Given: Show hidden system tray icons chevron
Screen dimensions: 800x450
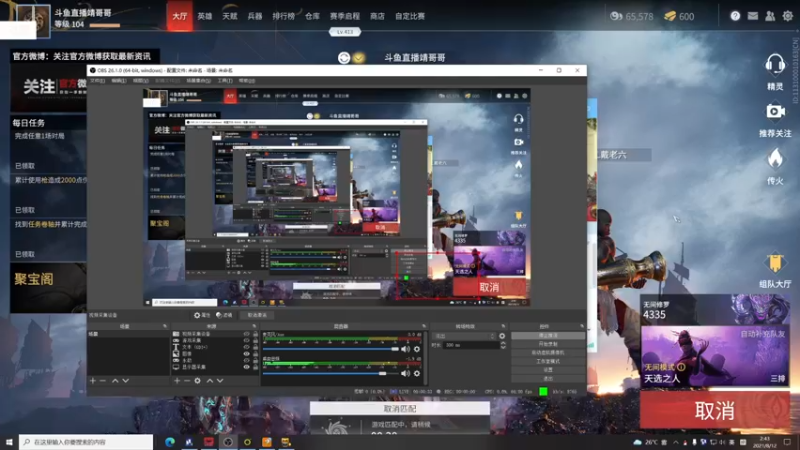Looking at the screenshot, I should (x=676, y=442).
